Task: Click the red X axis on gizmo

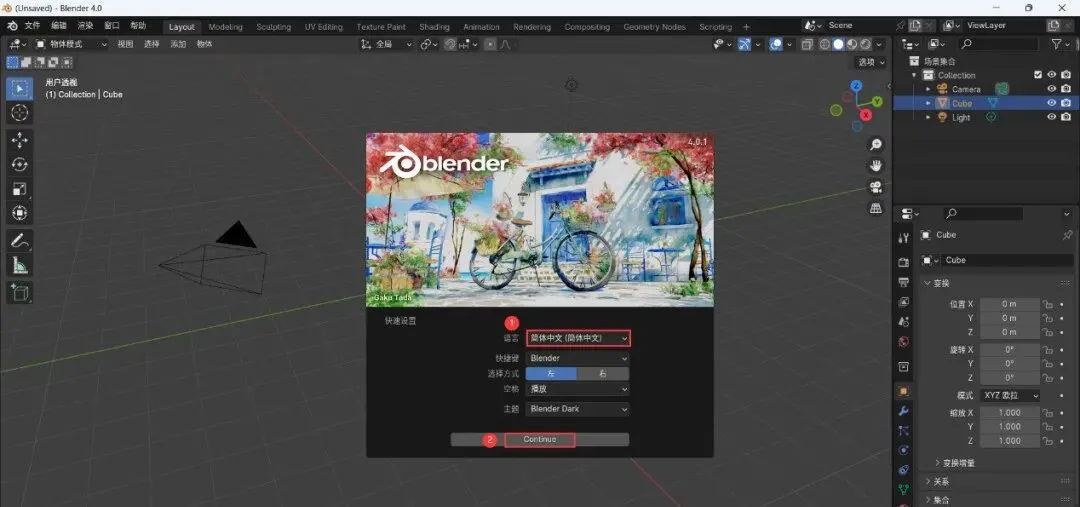Action: 866,114
